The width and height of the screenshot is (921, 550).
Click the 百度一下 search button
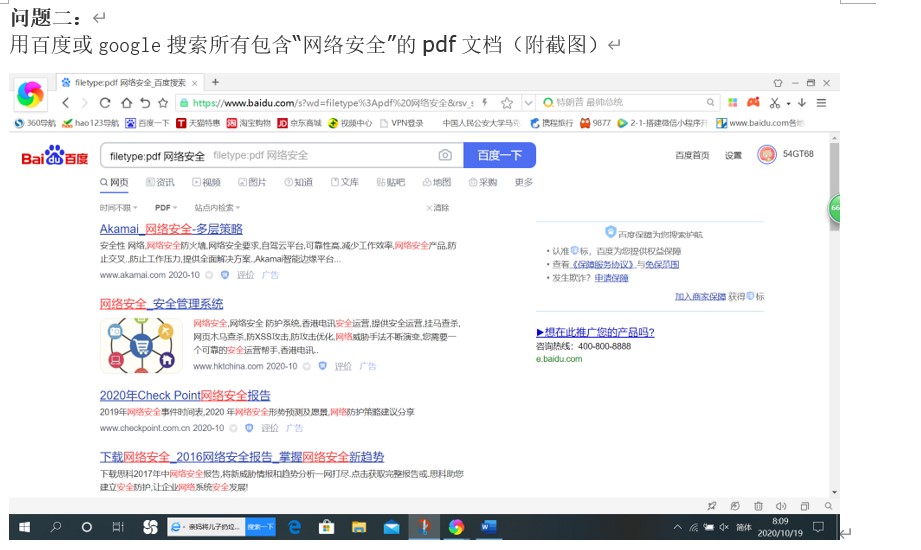click(x=499, y=155)
